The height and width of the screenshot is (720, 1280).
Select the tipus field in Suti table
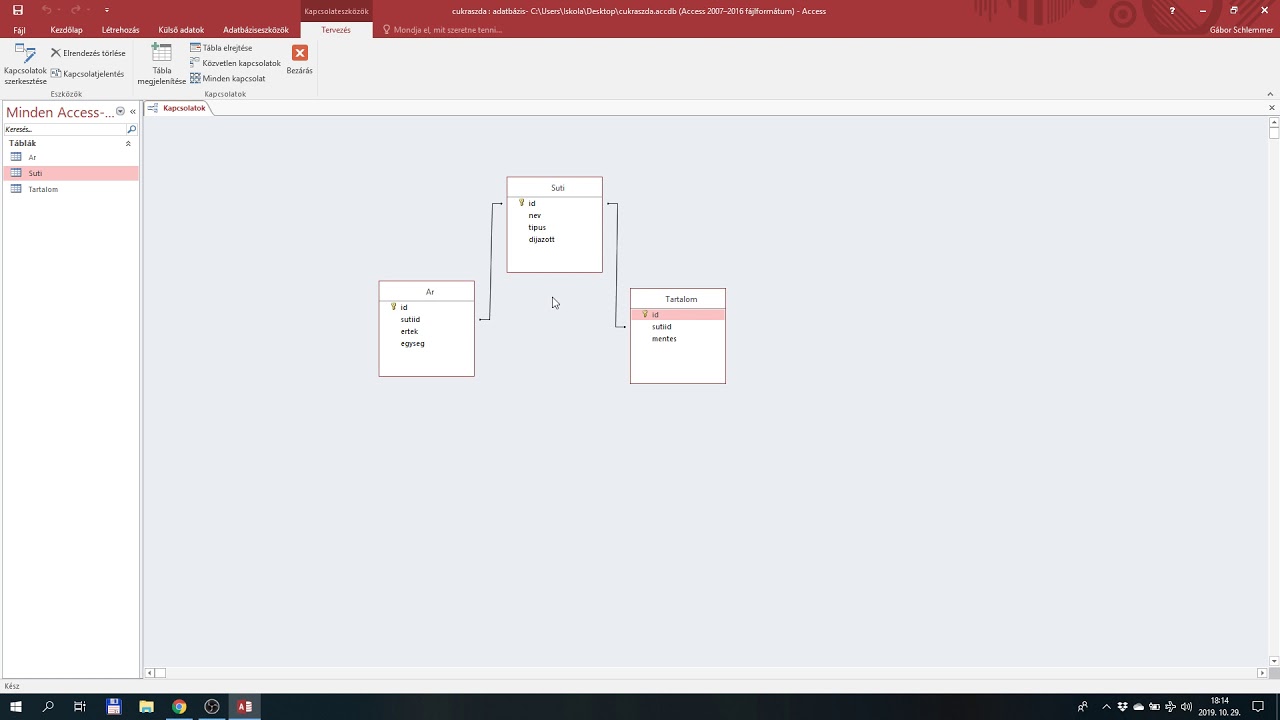555,227
